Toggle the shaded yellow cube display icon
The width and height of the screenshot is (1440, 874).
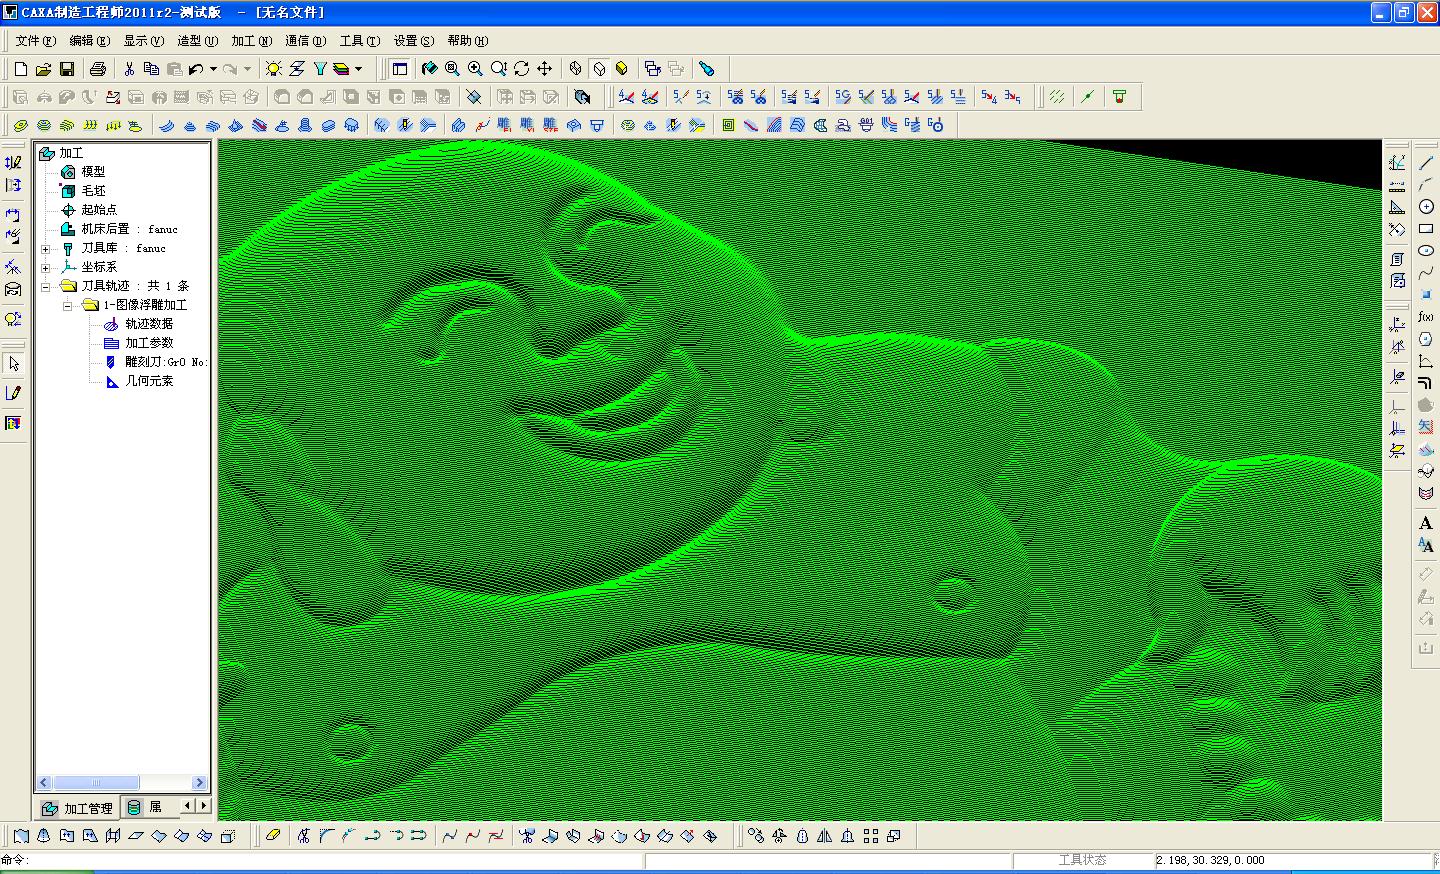622,69
